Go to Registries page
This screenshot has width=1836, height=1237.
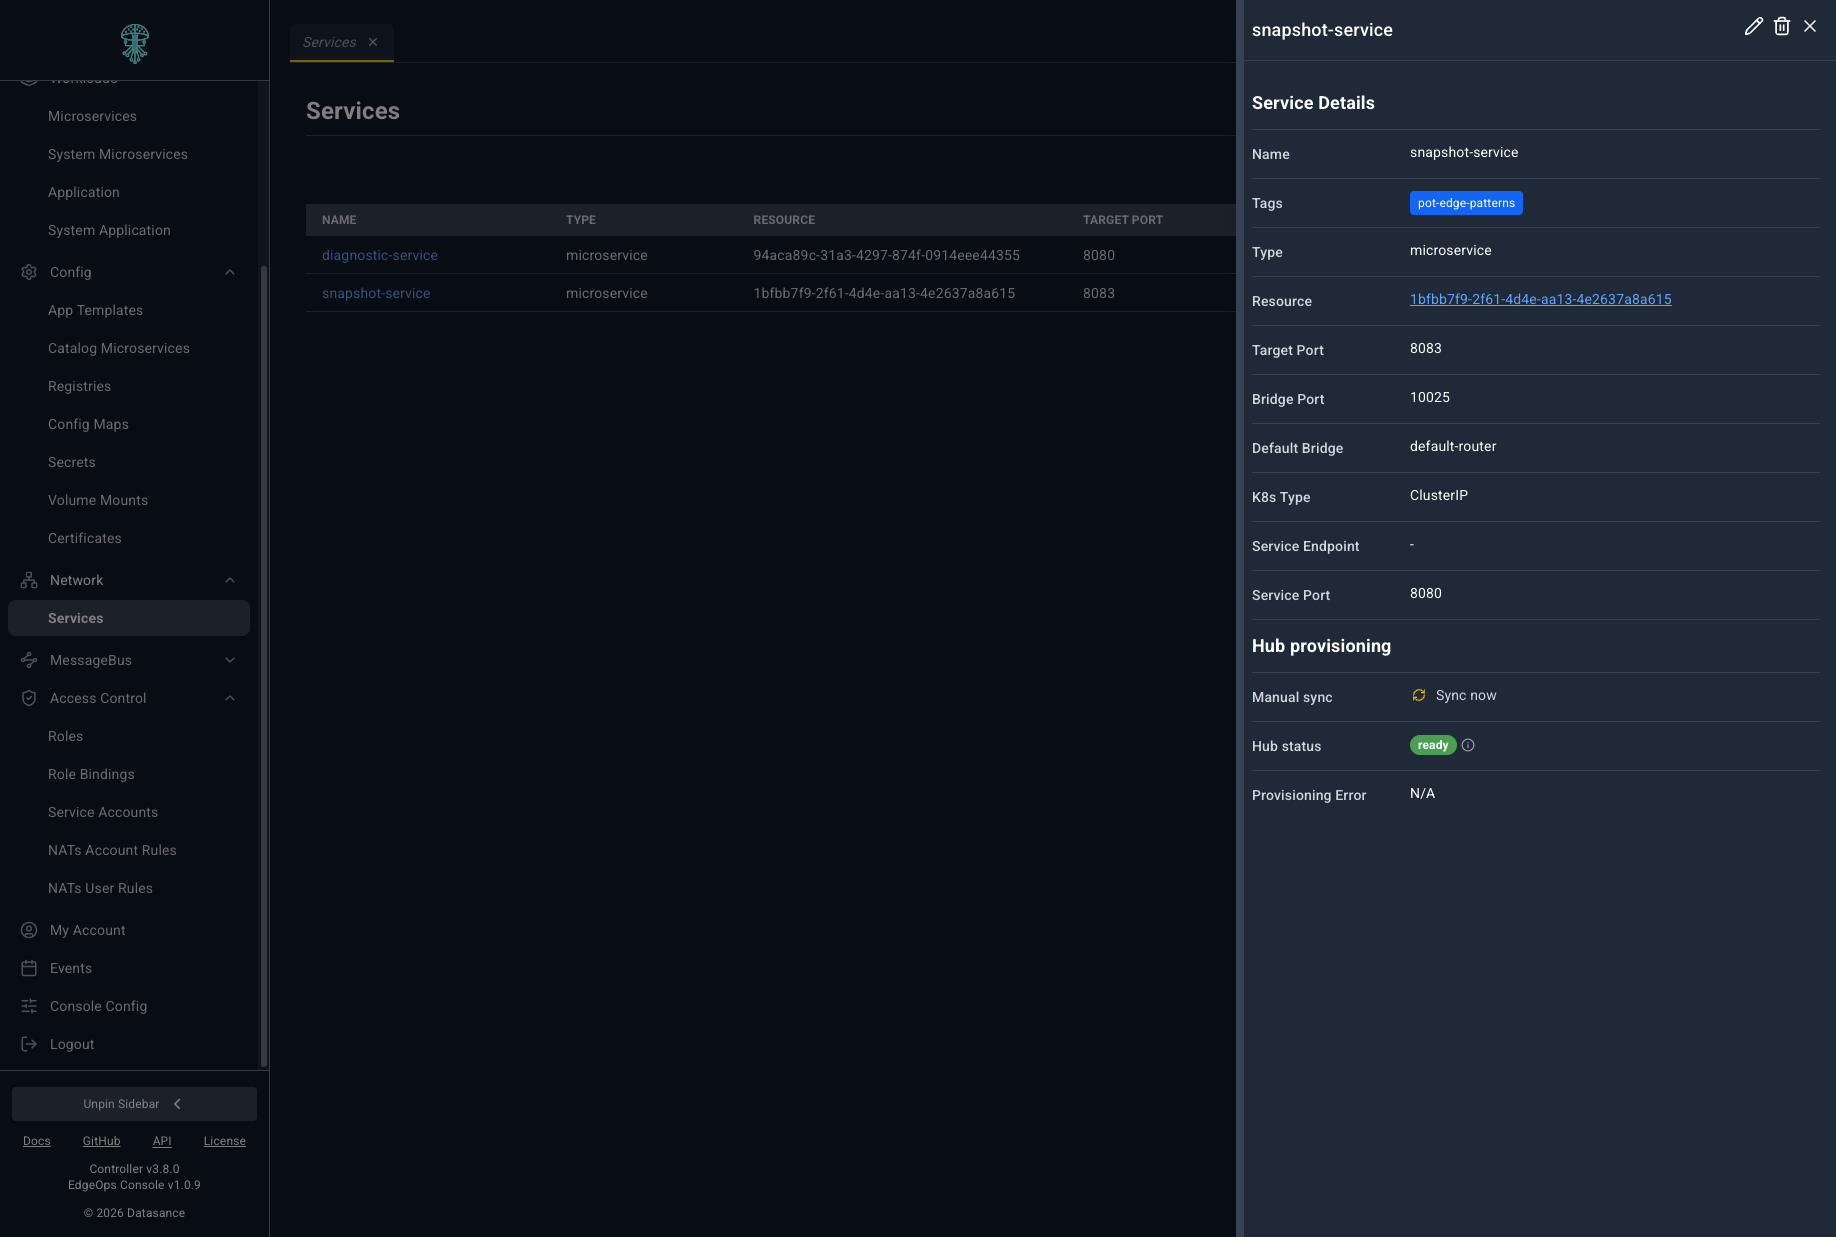tap(79, 386)
